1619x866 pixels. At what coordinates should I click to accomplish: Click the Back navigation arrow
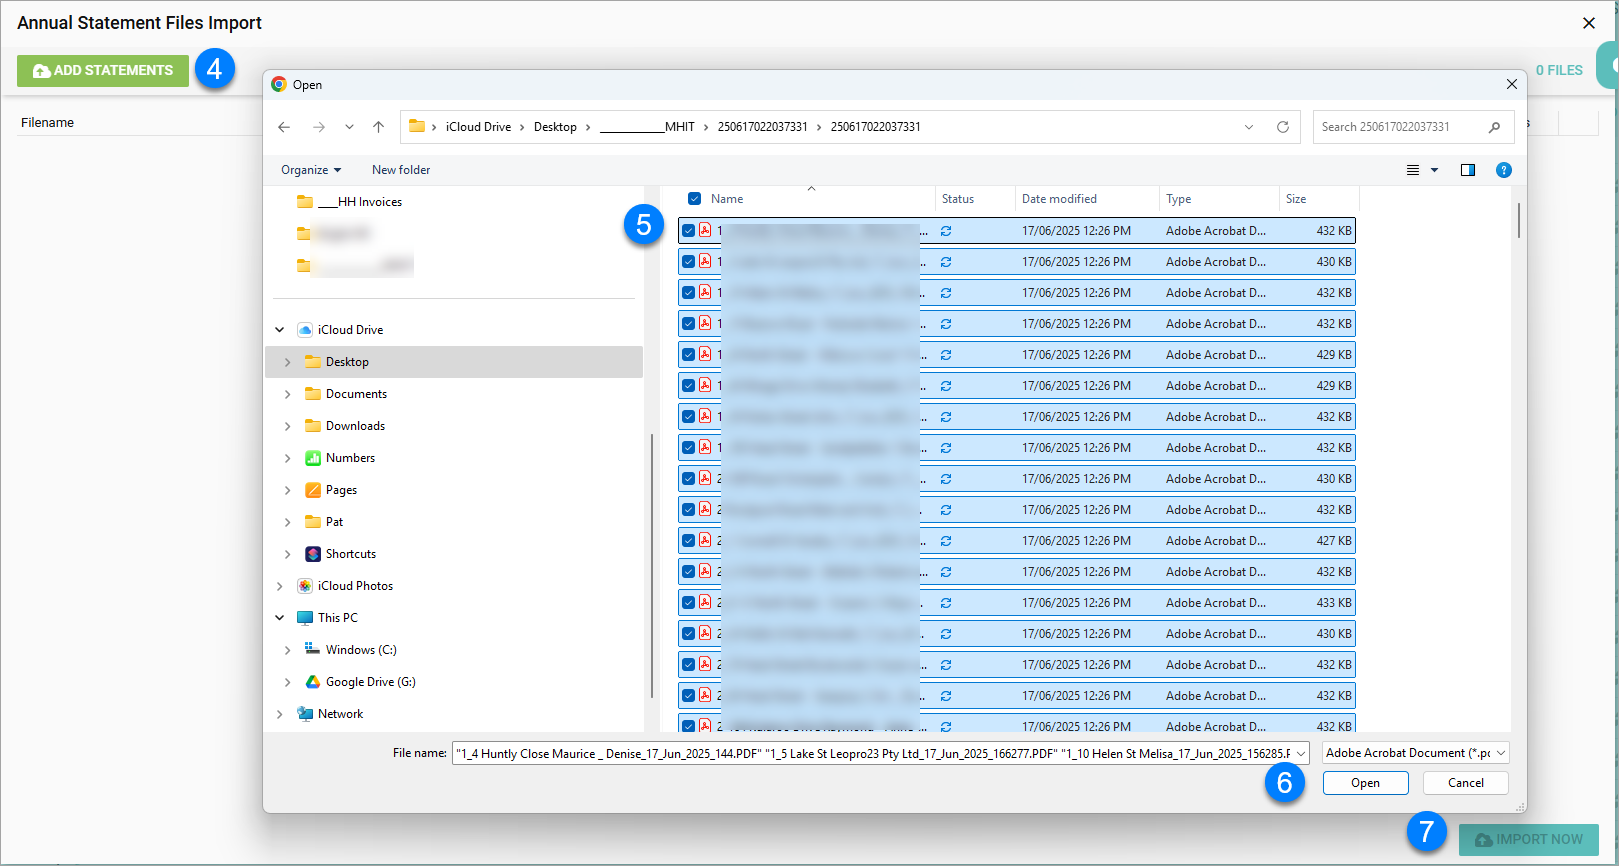click(x=284, y=127)
